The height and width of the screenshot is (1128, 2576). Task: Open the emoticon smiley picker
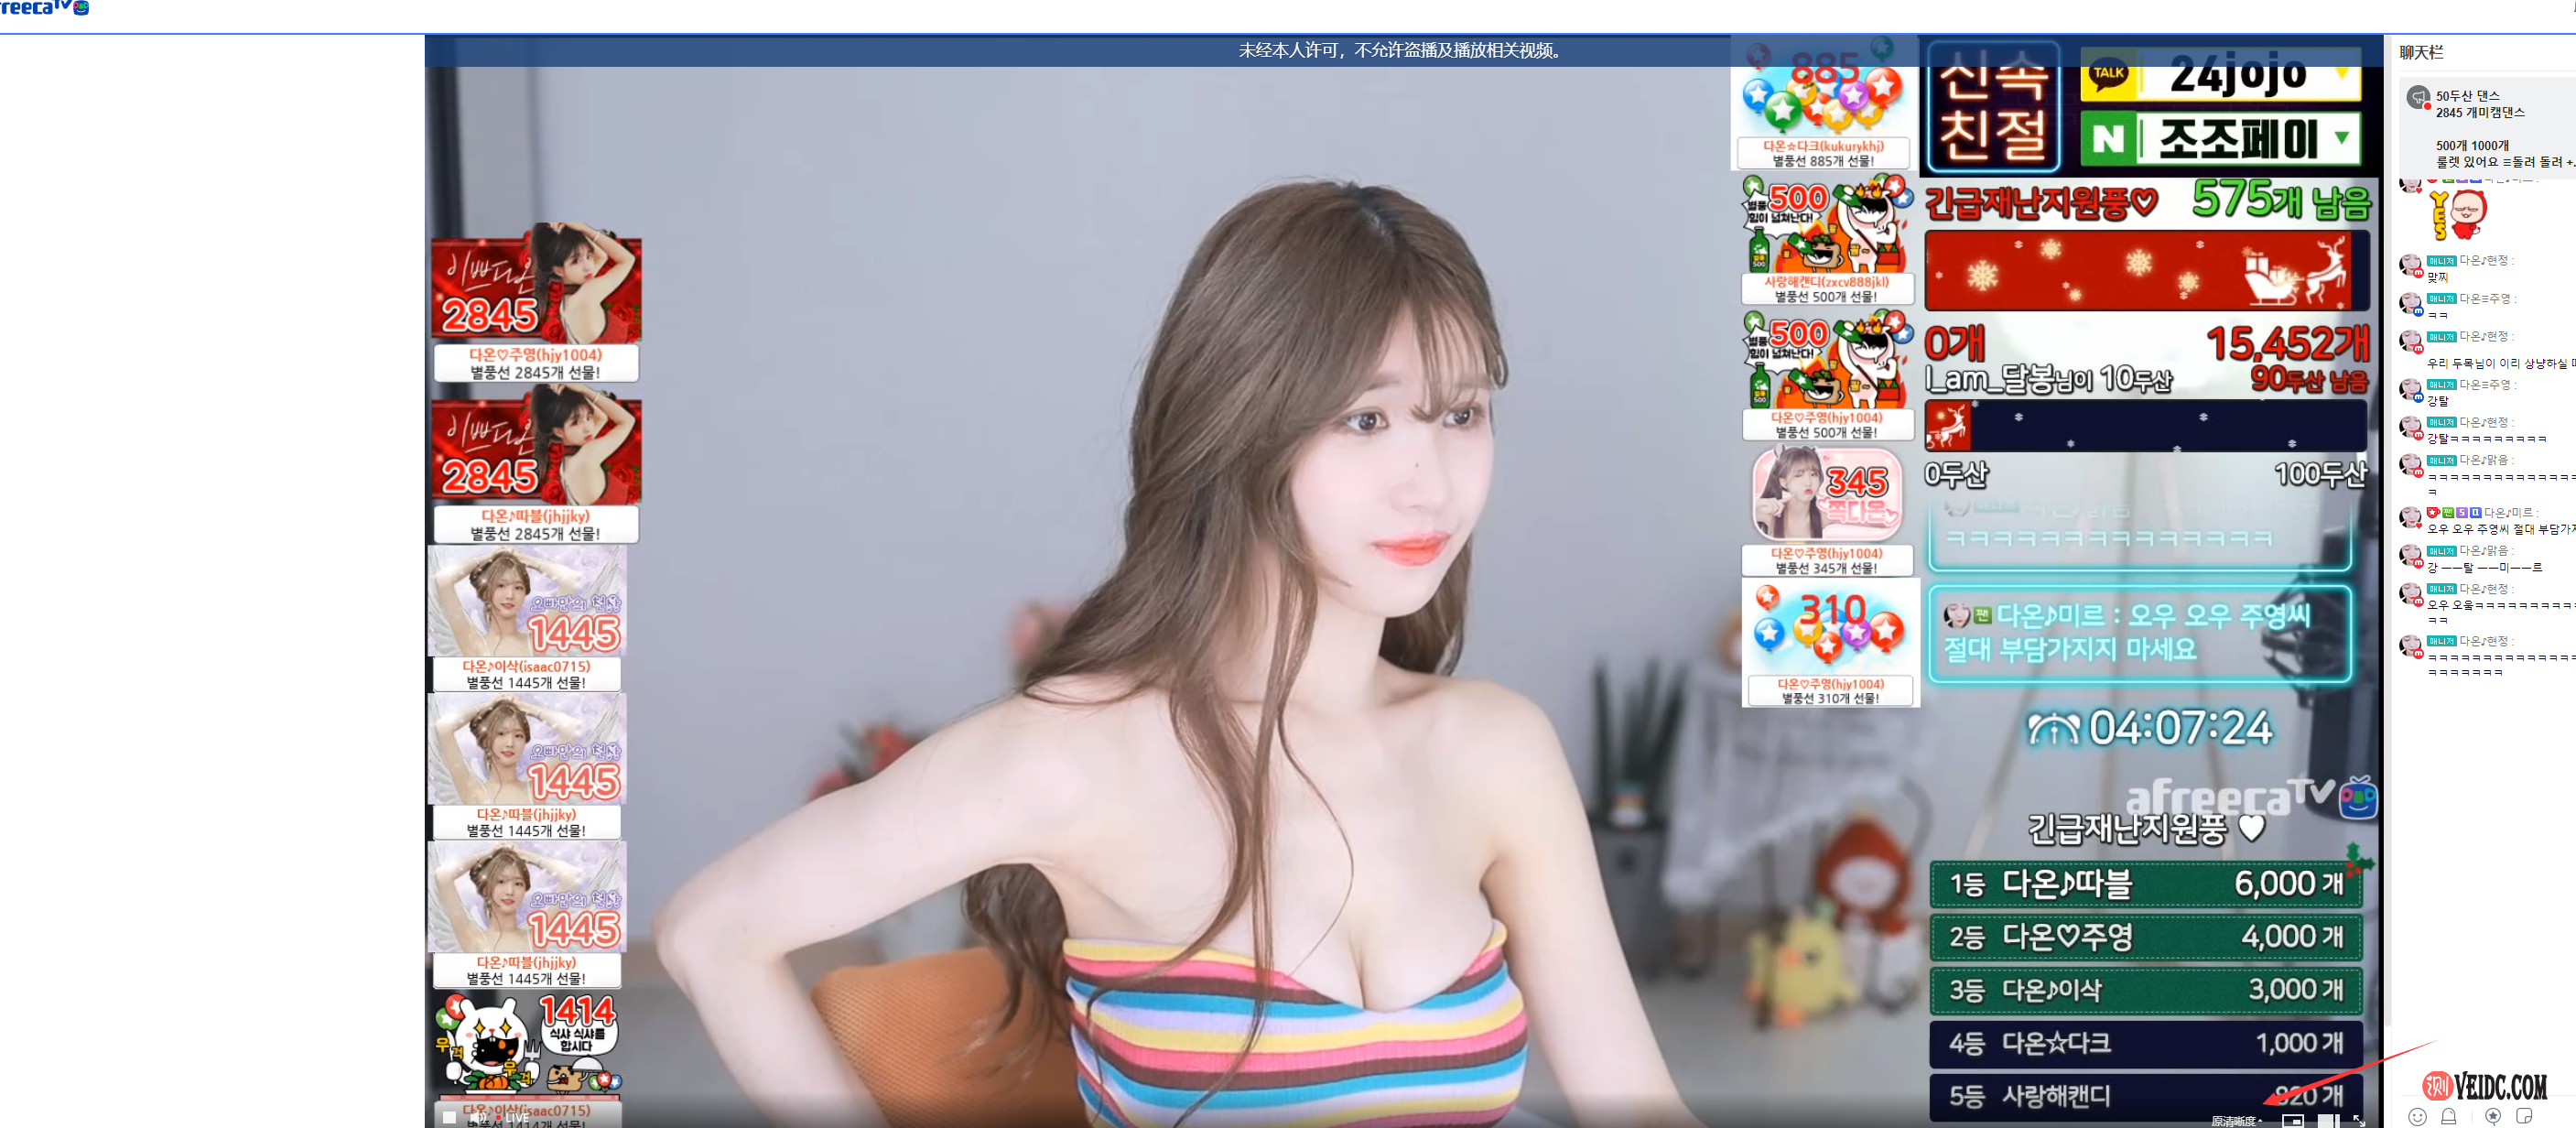click(2417, 1117)
